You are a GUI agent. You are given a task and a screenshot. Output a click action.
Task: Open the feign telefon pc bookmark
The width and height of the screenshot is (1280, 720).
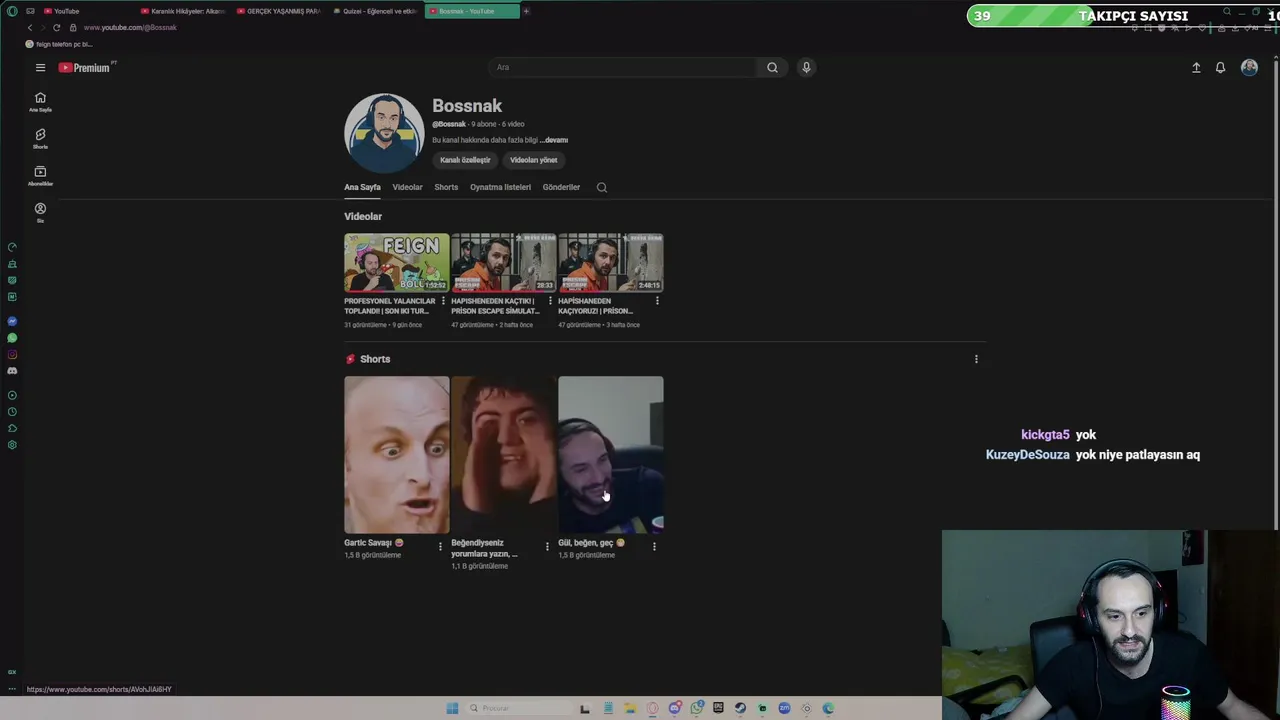click(x=59, y=44)
